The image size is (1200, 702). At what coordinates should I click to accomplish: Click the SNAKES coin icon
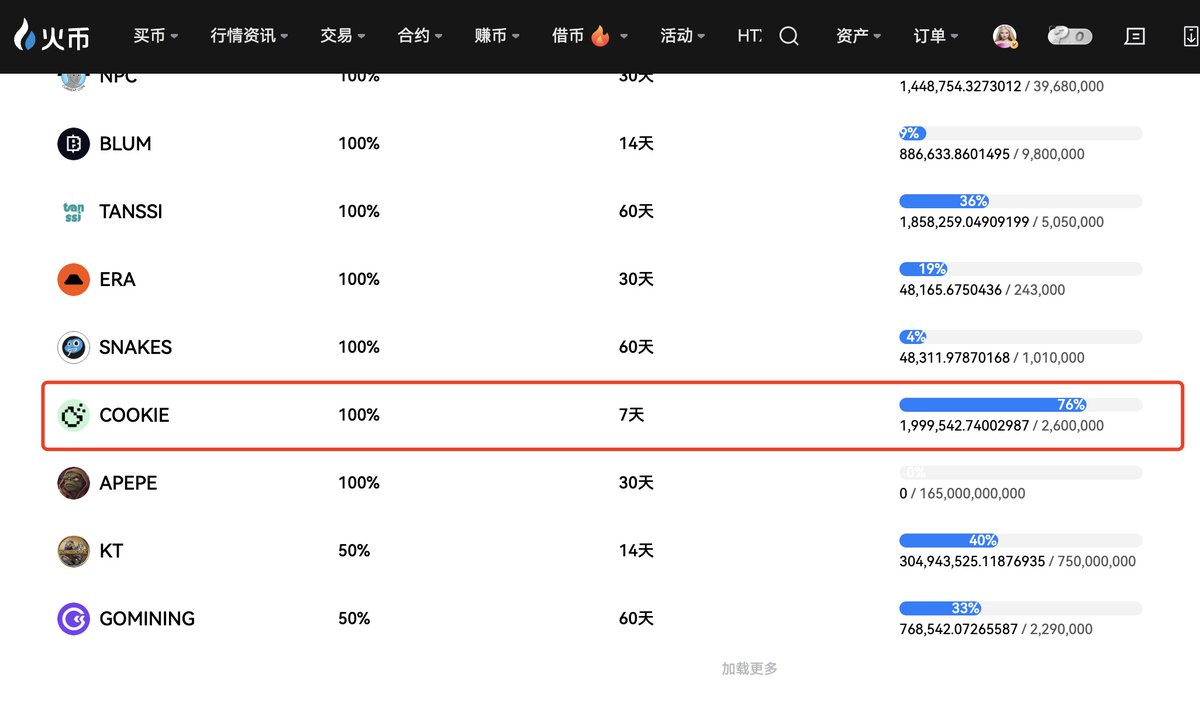click(x=74, y=347)
